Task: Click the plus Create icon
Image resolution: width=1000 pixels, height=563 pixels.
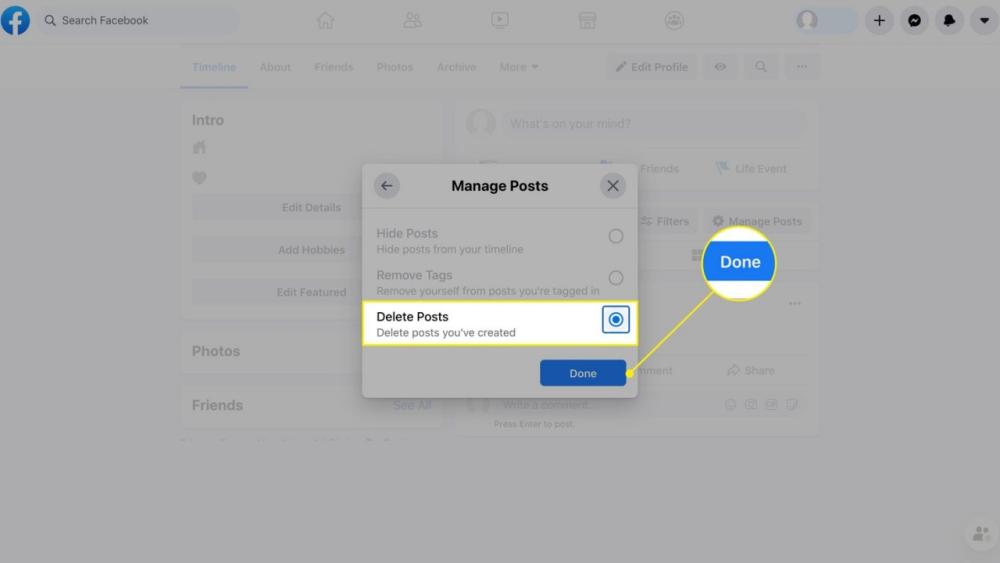Action: 879,20
